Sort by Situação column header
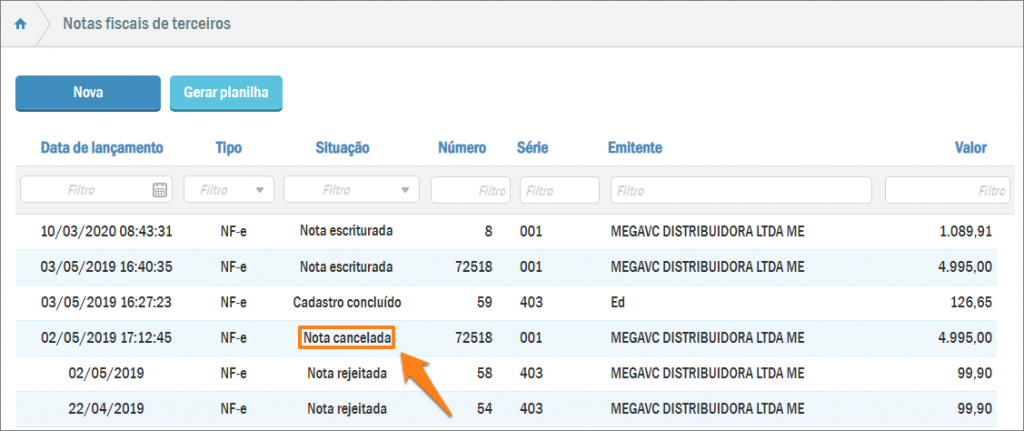 [342, 148]
